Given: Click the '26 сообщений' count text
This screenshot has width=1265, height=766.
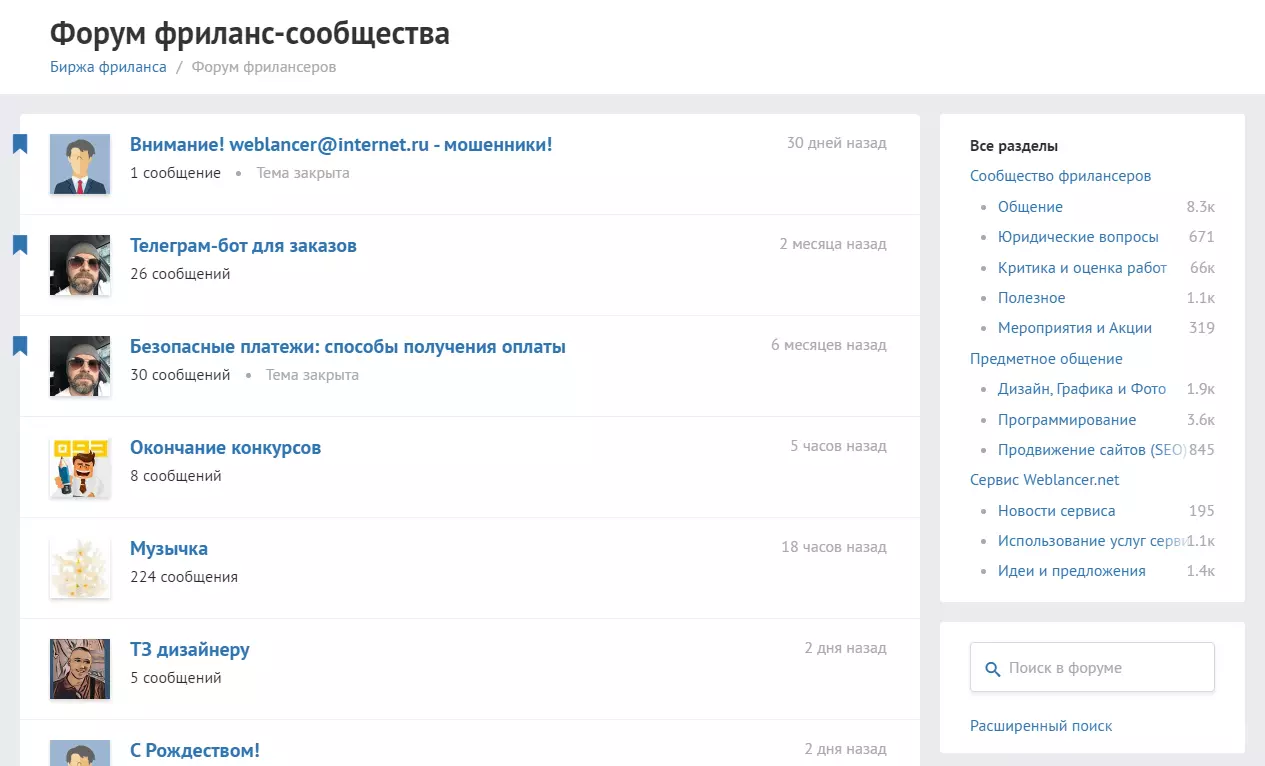Looking at the screenshot, I should tap(180, 274).
